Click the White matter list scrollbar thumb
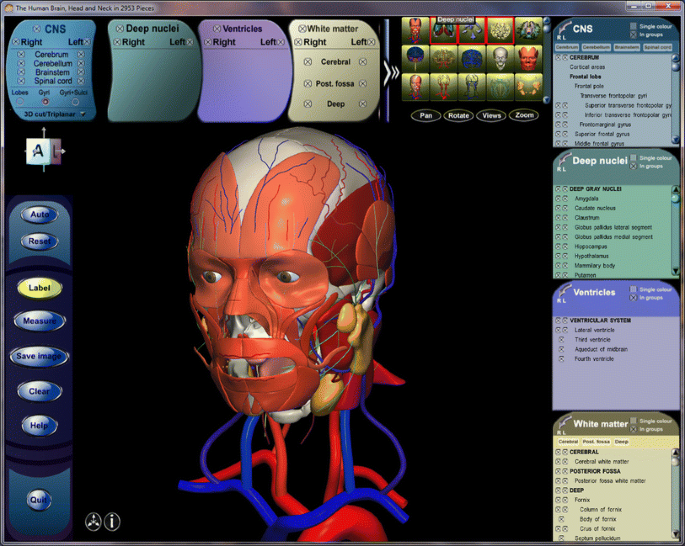This screenshot has width=685, height=546. 675,461
